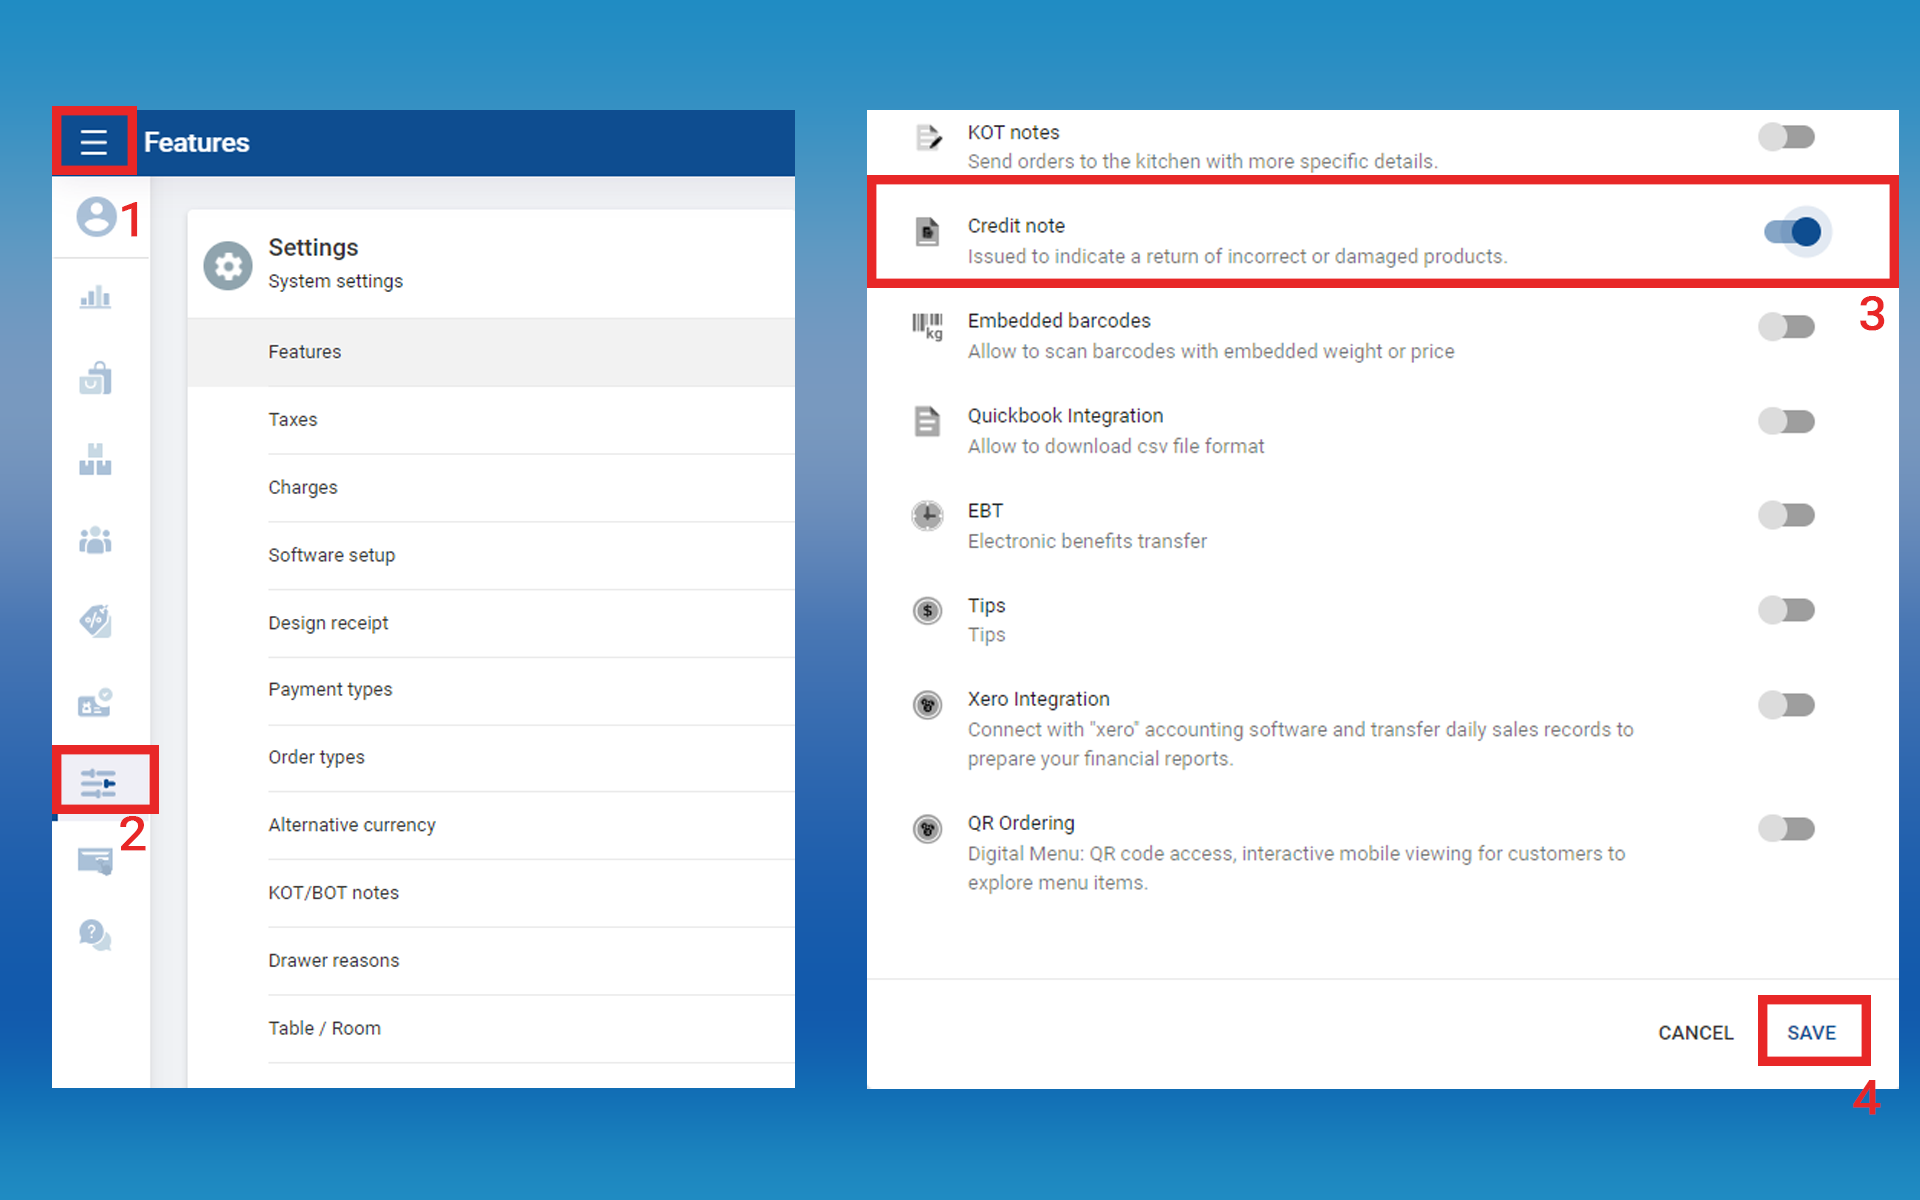
Task: Open the customers group icon
Action: coord(95,540)
